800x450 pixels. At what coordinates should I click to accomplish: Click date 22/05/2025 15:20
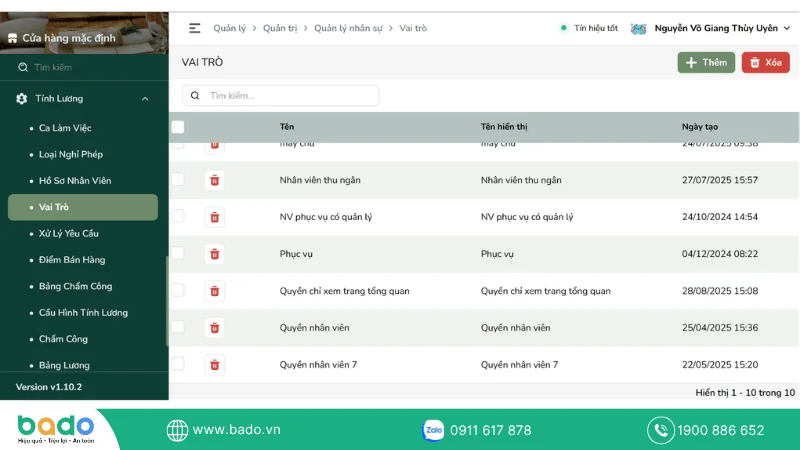[720, 365]
